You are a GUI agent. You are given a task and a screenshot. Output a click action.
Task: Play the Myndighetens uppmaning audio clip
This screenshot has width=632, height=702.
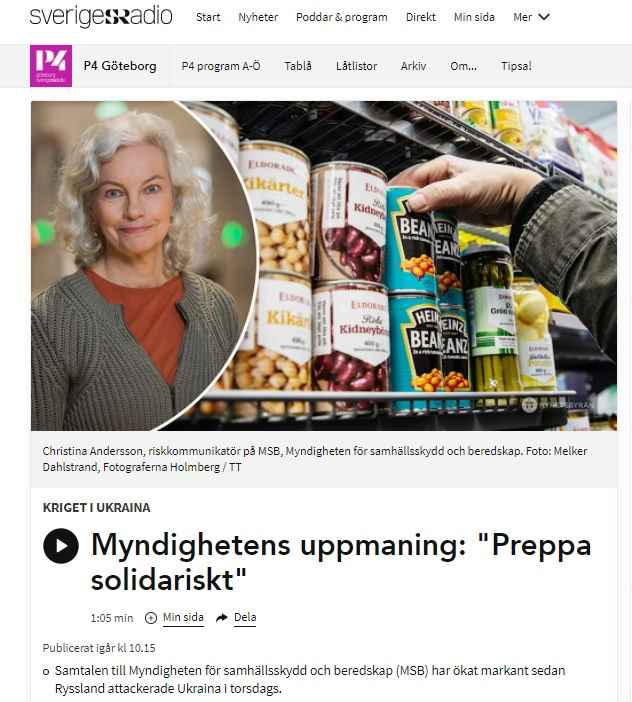click(x=61, y=545)
